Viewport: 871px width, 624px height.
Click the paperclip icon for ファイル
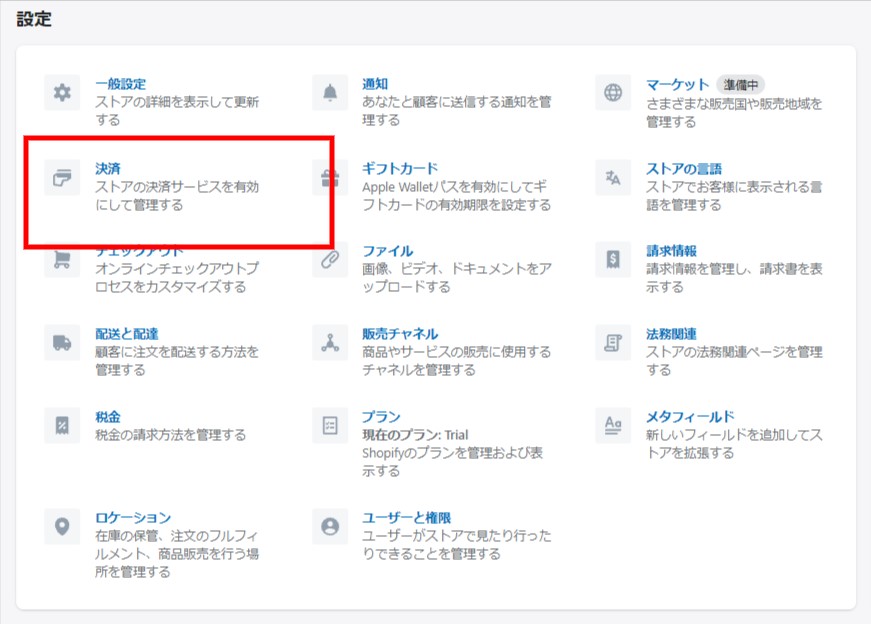[x=330, y=260]
